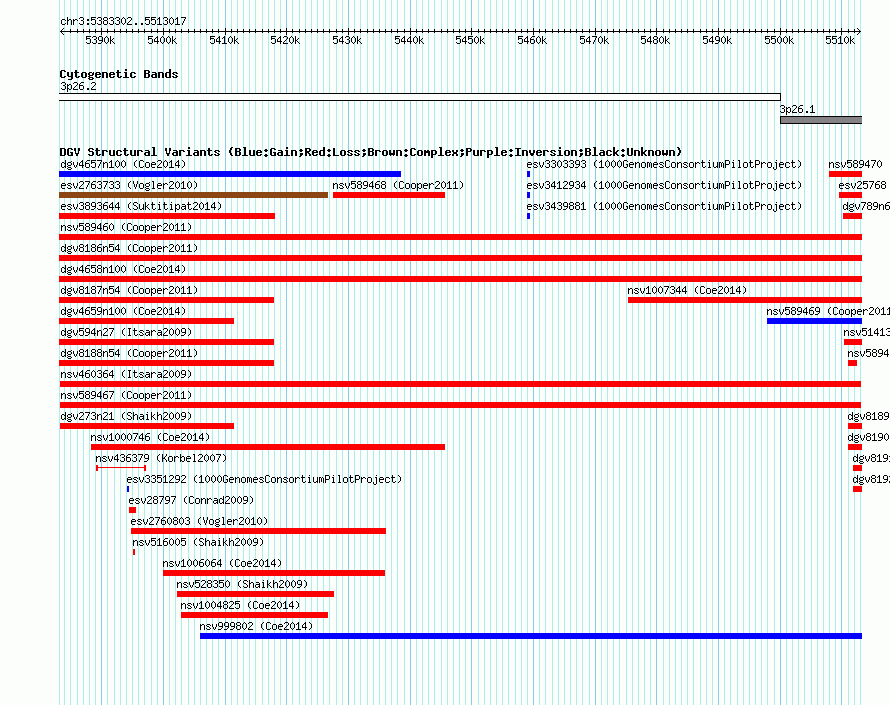
Task: Click the nsv999802 long blue gain bar
Action: (x=531, y=636)
